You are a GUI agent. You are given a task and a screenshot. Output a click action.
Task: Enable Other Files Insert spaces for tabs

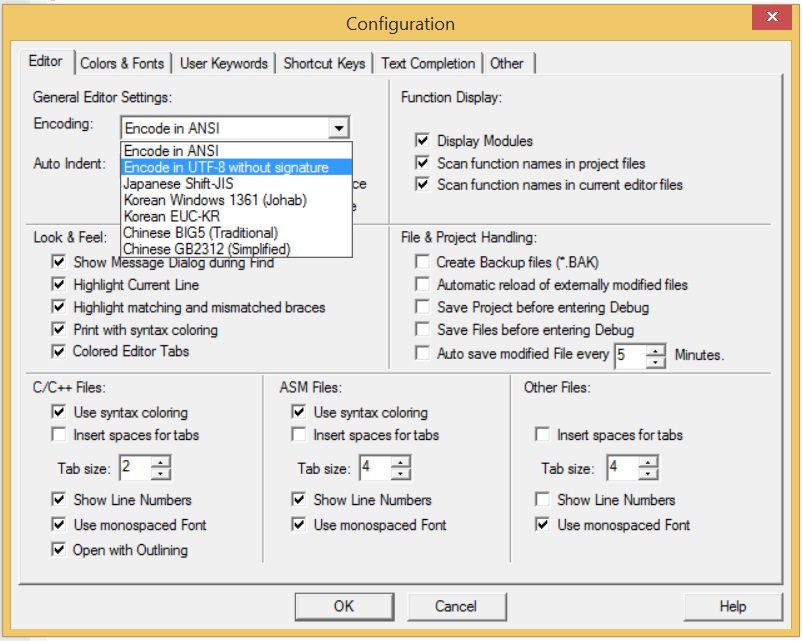point(542,435)
